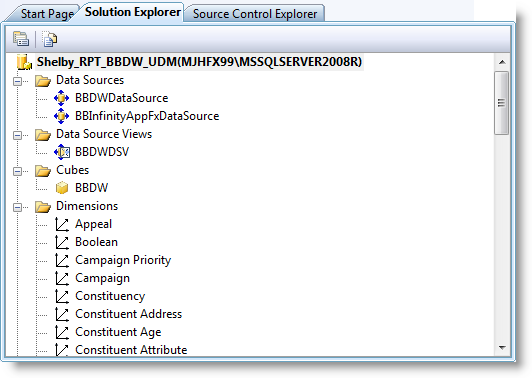Viewport: 532px width, 378px height.
Task: Select BBInfinityAppFxDataSource text
Action: click(x=147, y=116)
